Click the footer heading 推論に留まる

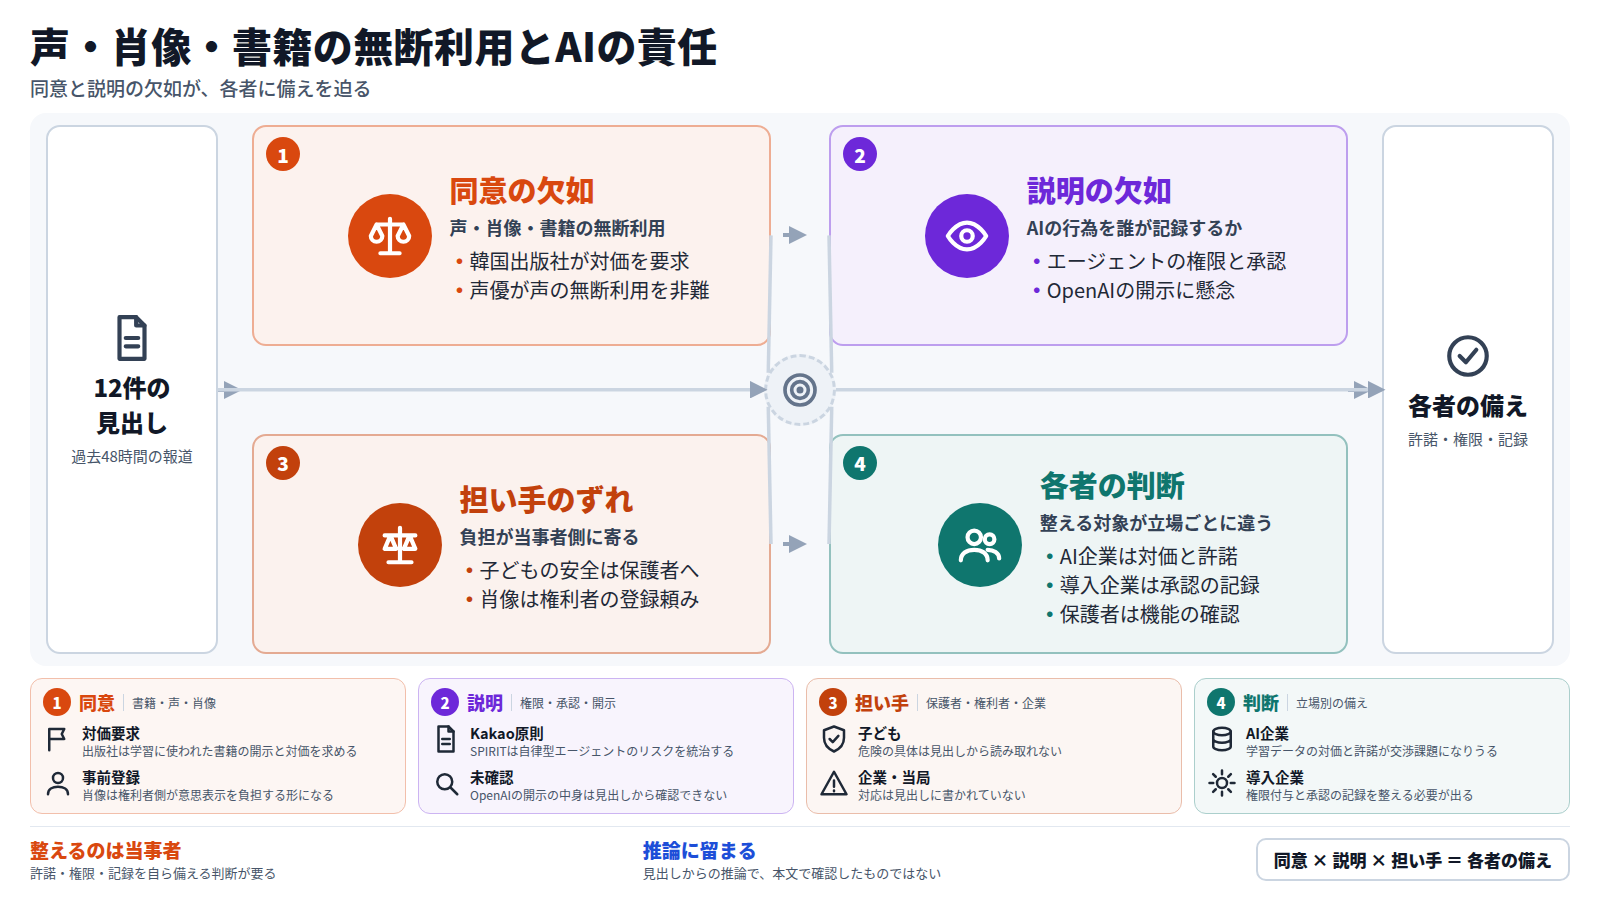point(699,851)
